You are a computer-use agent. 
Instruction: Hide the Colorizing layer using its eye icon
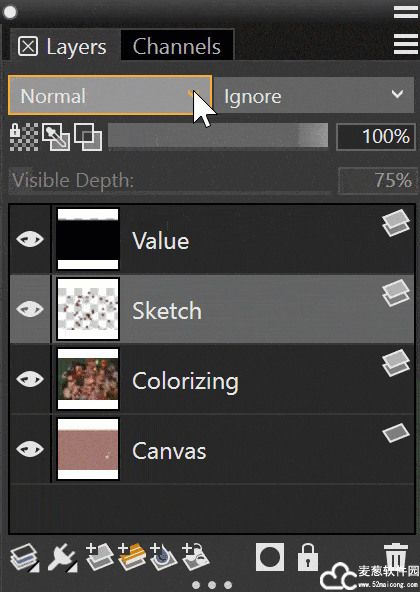(x=30, y=379)
